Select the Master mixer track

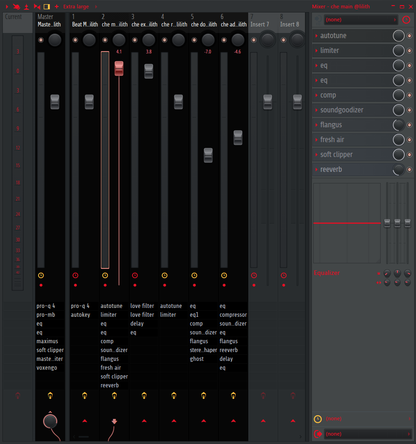pos(50,21)
